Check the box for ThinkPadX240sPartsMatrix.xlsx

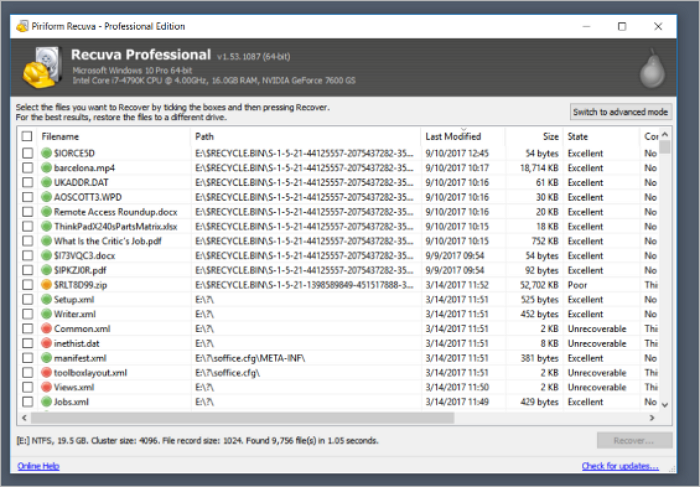pyautogui.click(x=28, y=226)
